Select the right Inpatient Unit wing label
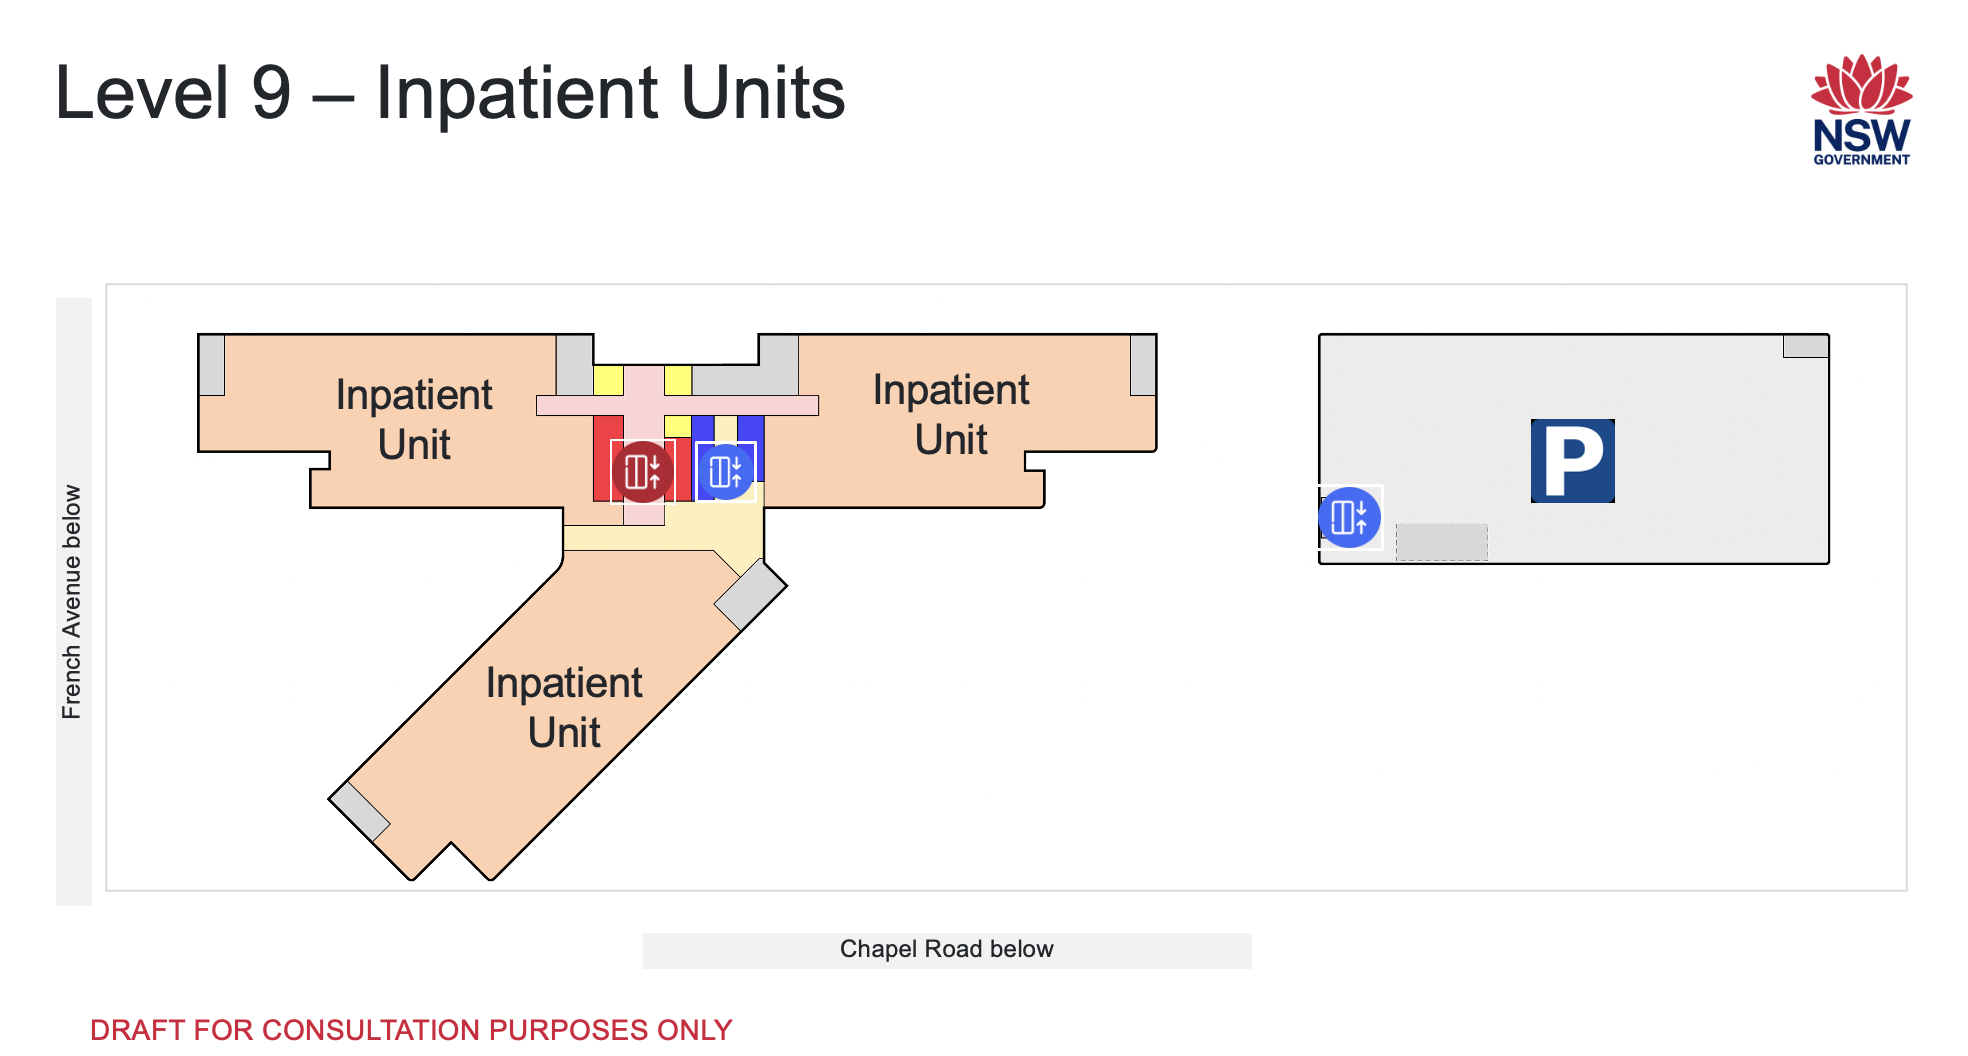This screenshot has width=1968, height=1056. (x=950, y=414)
